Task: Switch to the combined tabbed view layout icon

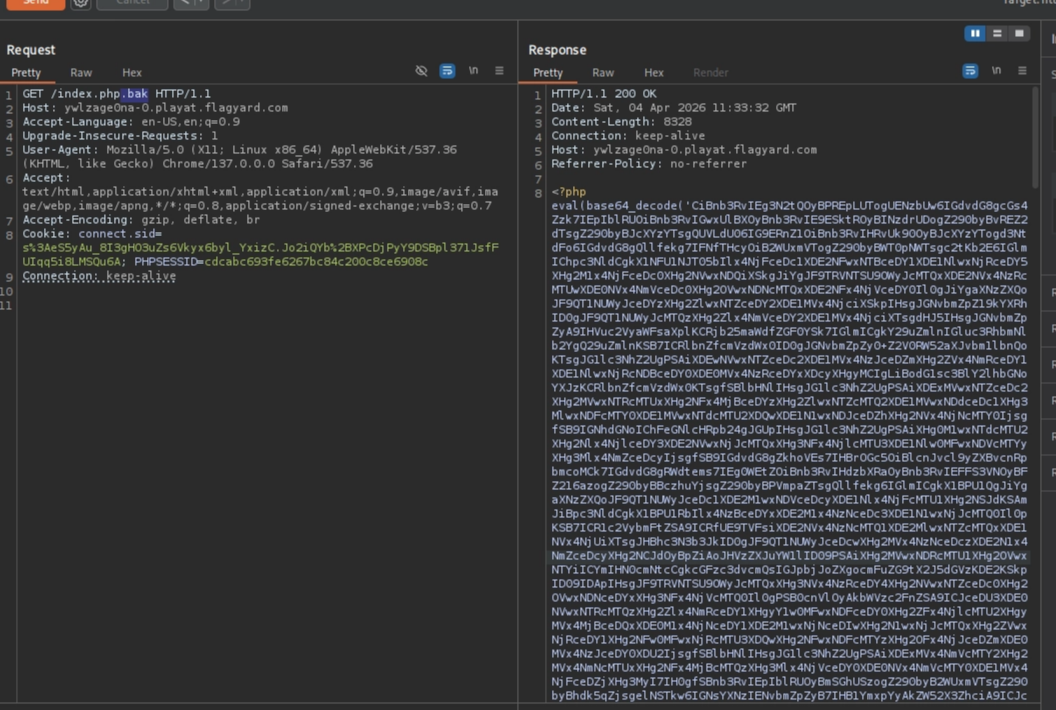Action: (x=1019, y=34)
